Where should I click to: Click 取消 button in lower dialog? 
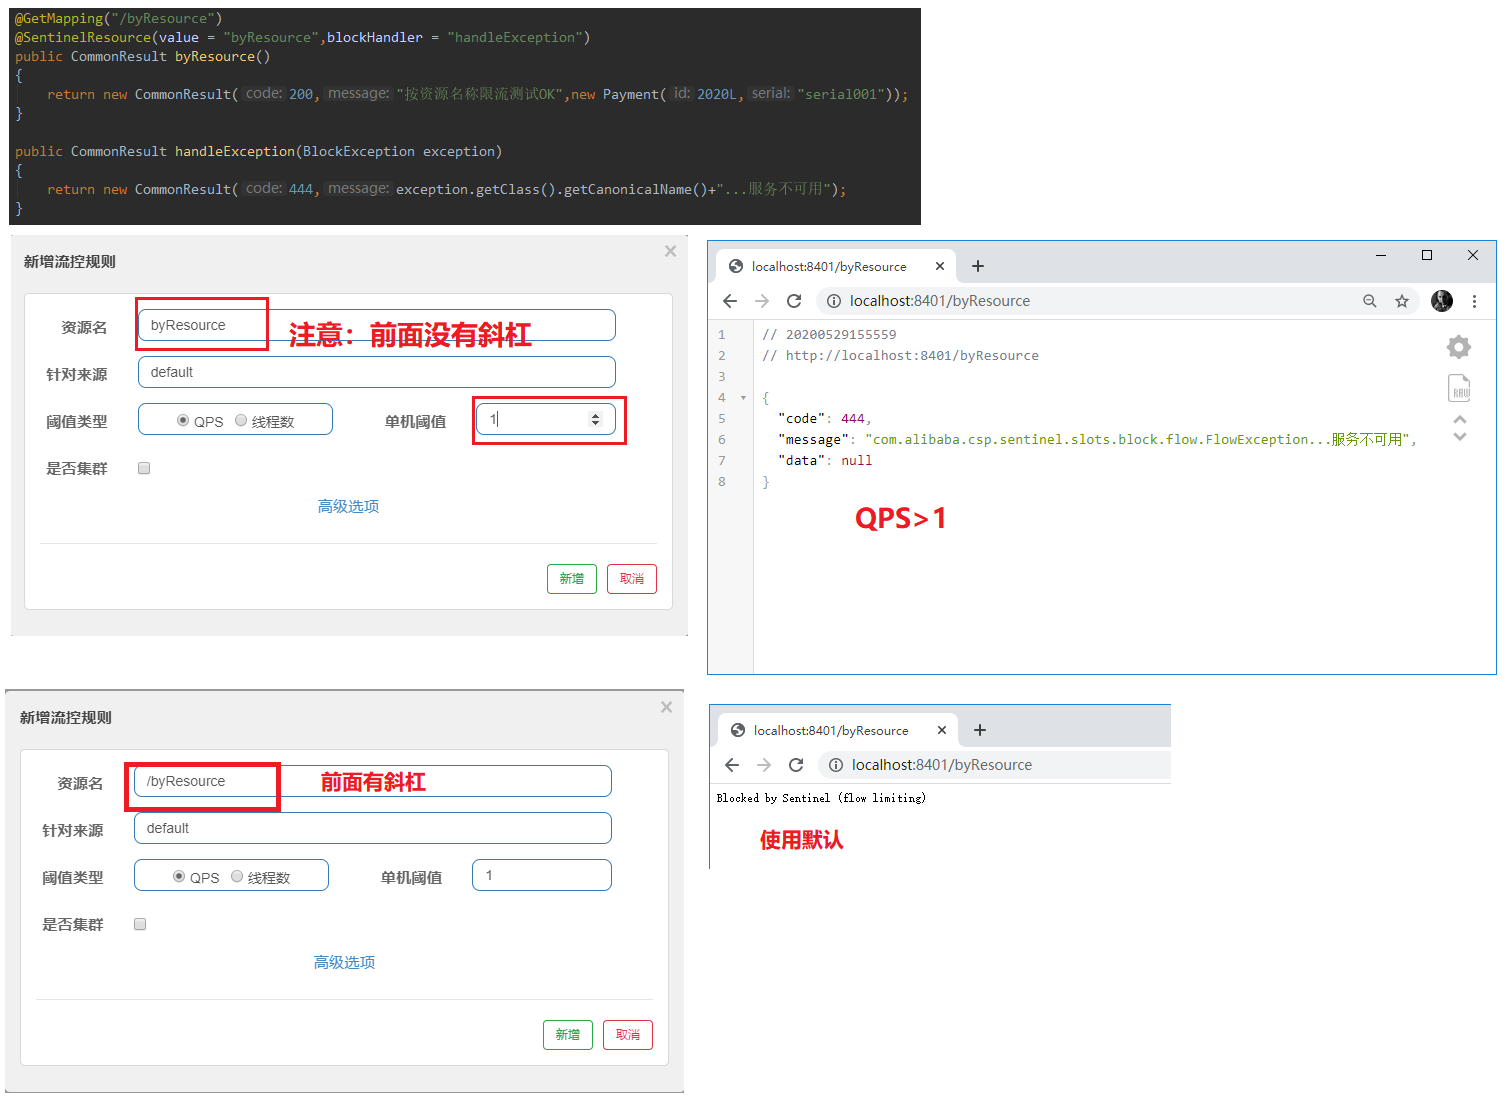pos(628,1035)
